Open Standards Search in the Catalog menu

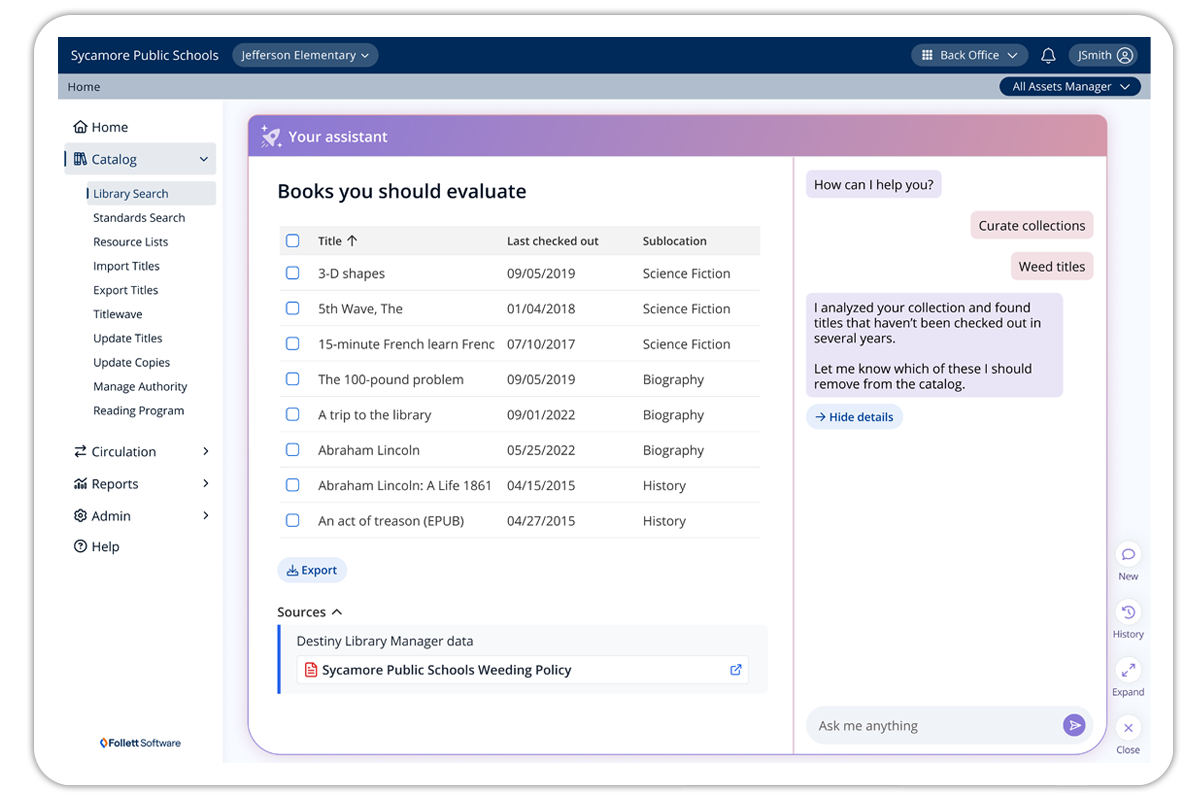point(139,218)
